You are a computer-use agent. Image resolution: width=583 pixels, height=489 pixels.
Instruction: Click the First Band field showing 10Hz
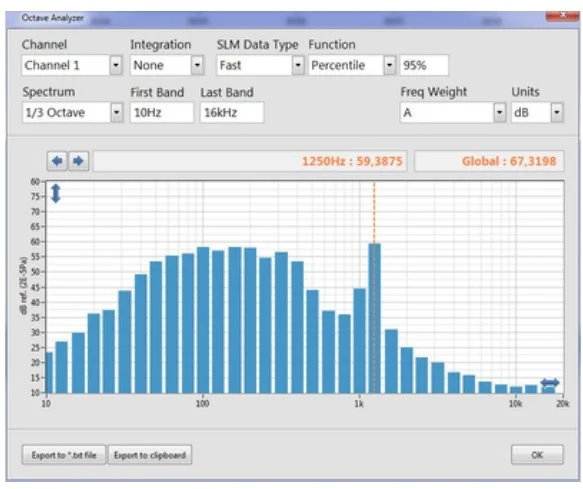(x=162, y=112)
